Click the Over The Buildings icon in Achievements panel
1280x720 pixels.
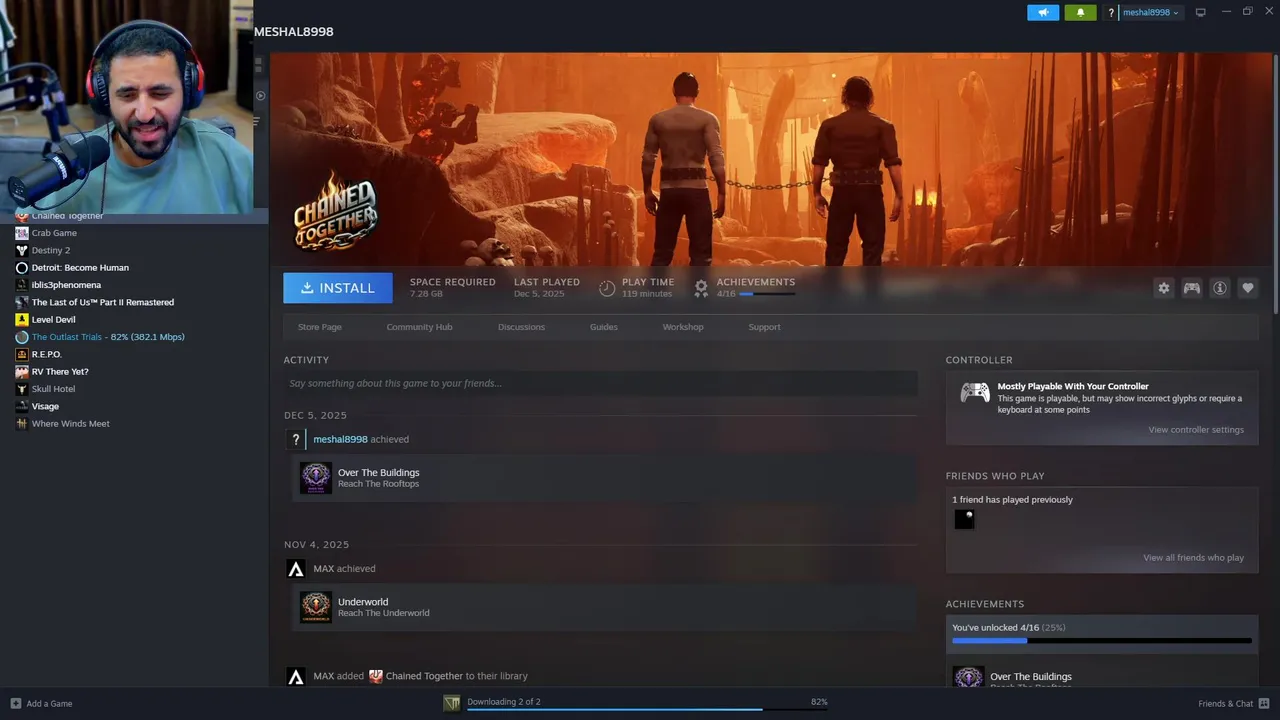pos(968,678)
